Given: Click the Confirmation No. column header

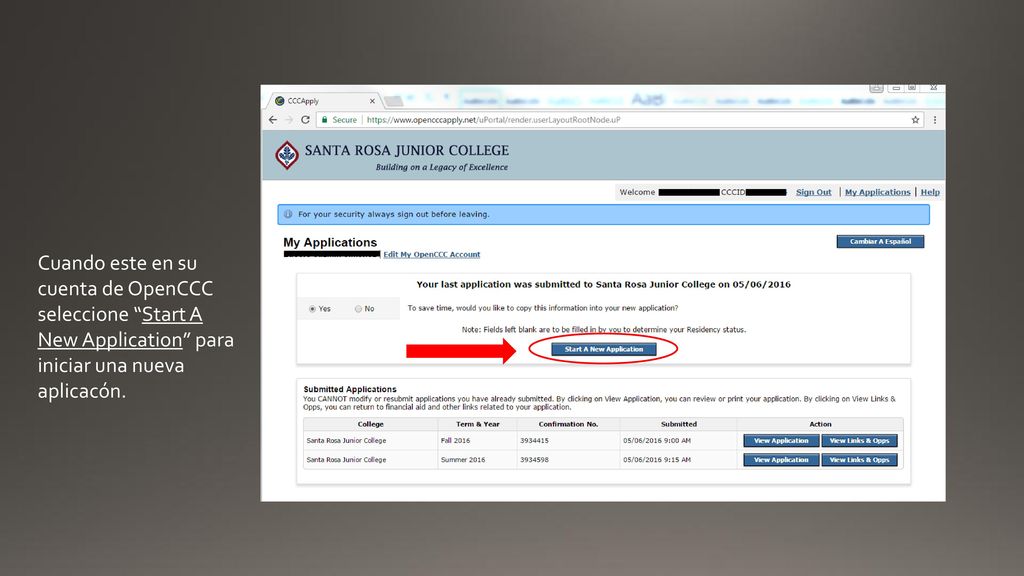Looking at the screenshot, I should click(568, 424).
